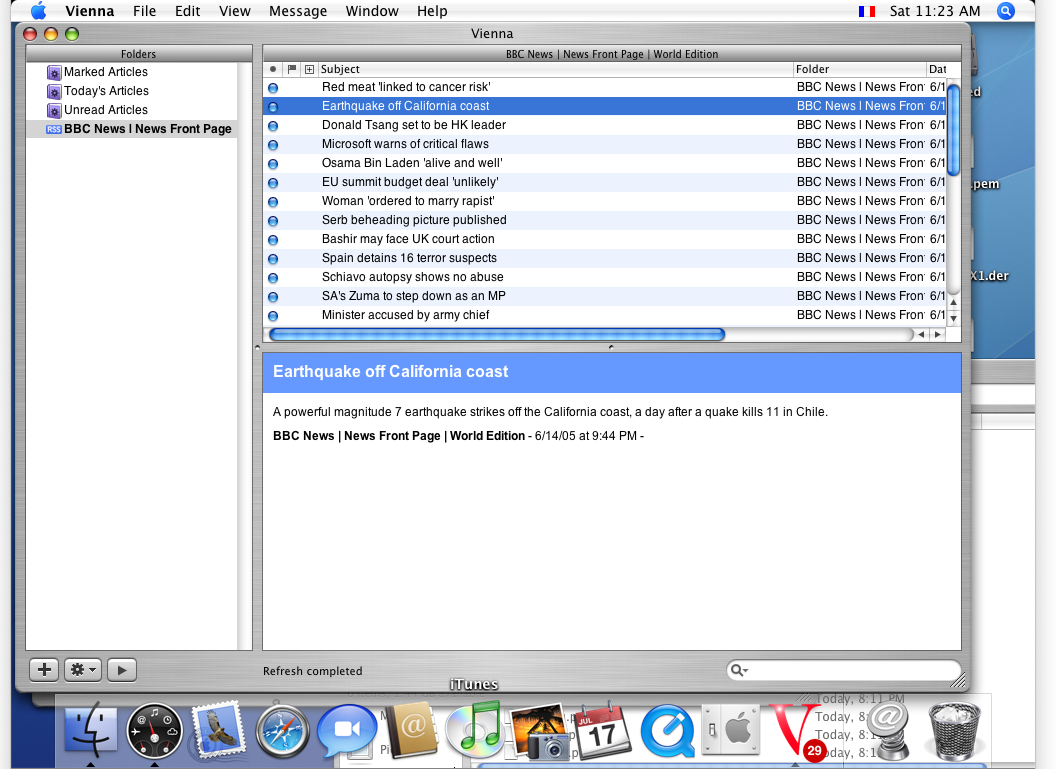Click horizontal scroll left arrow
The width and height of the screenshot is (1056, 769).
[921, 334]
